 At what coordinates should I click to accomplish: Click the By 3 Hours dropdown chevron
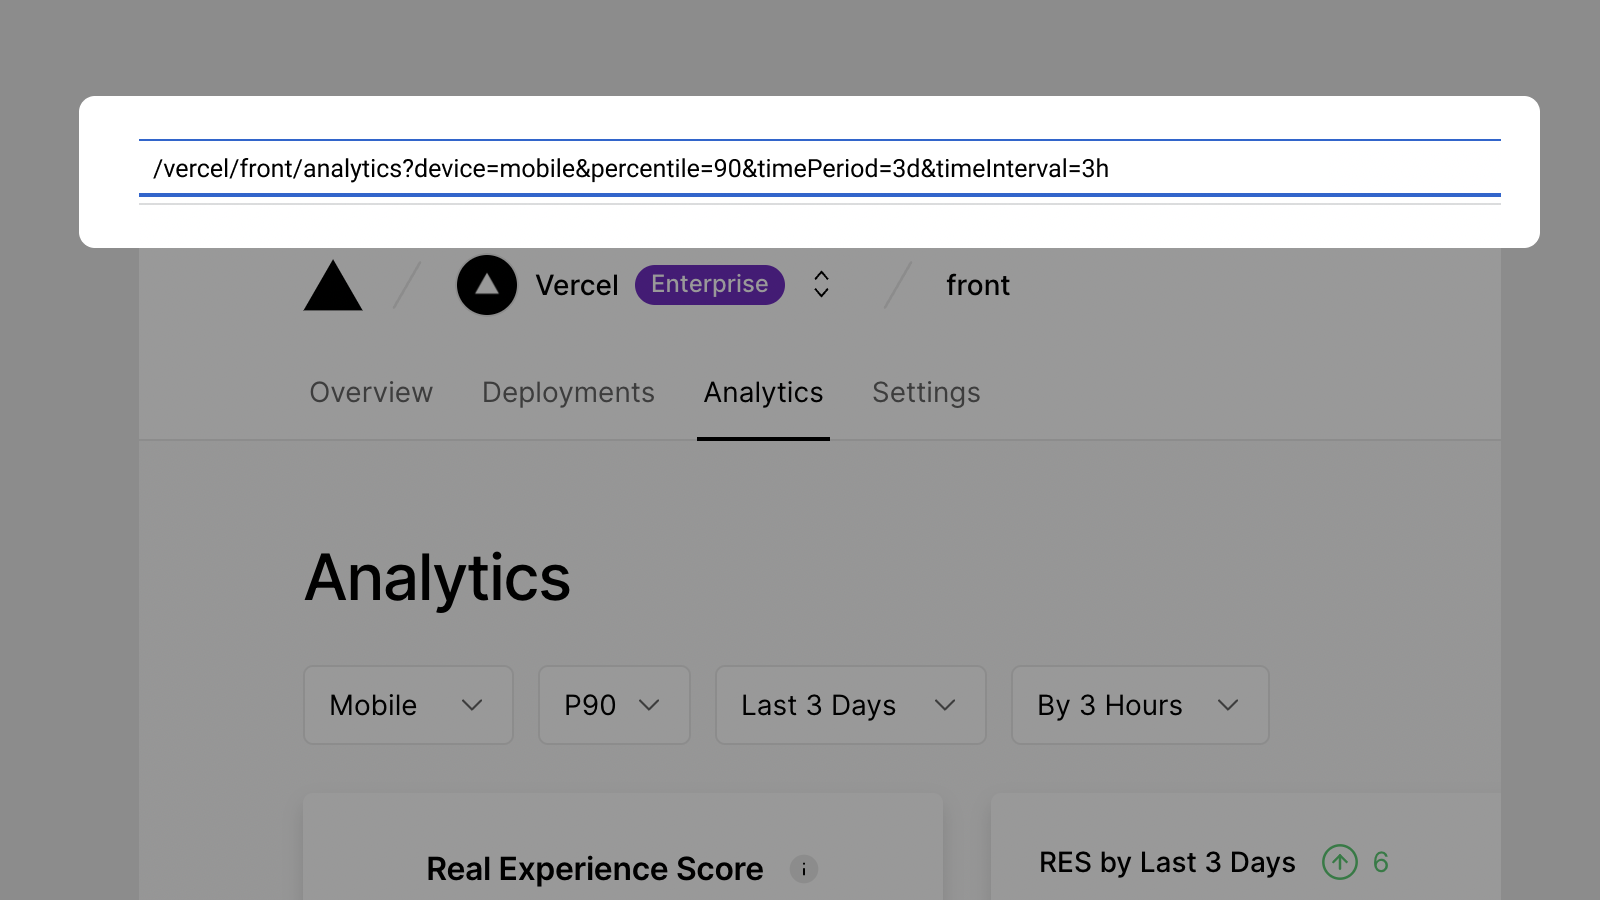click(1229, 705)
